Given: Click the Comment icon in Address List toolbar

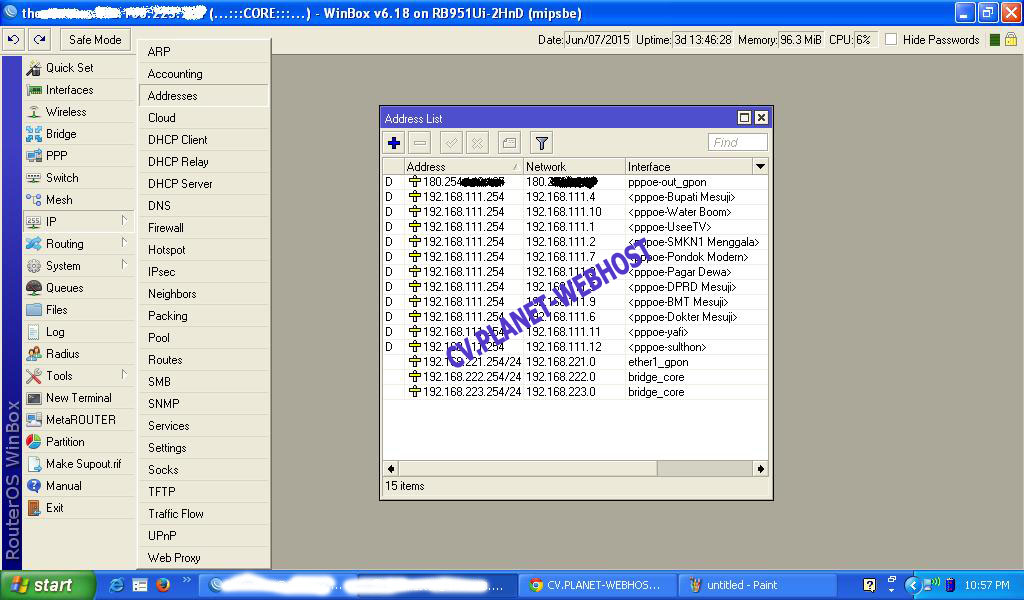Looking at the screenshot, I should [x=509, y=143].
